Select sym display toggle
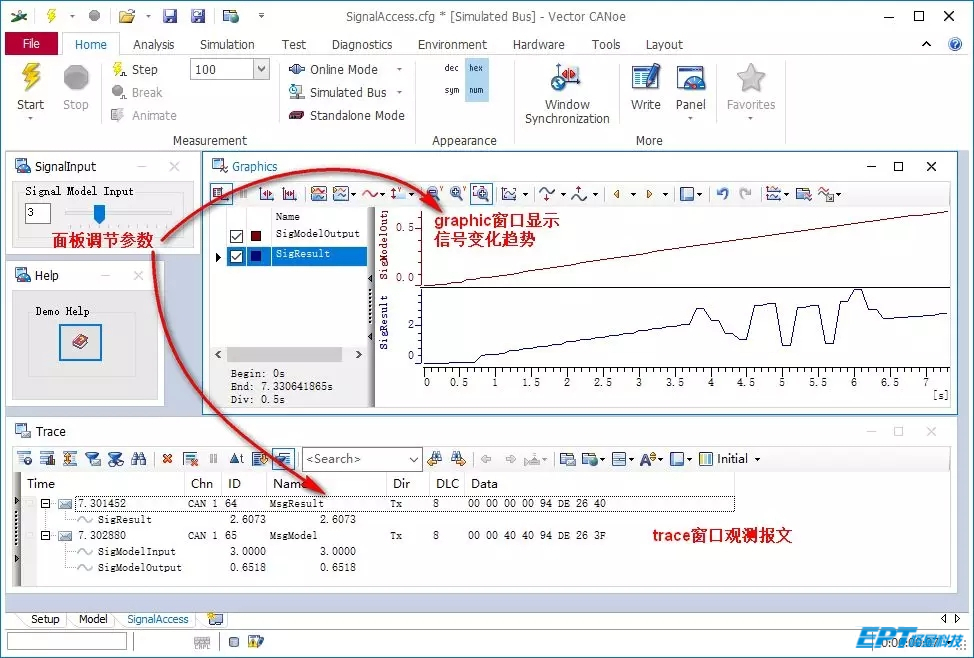Image resolution: width=974 pixels, height=658 pixels. 452,90
